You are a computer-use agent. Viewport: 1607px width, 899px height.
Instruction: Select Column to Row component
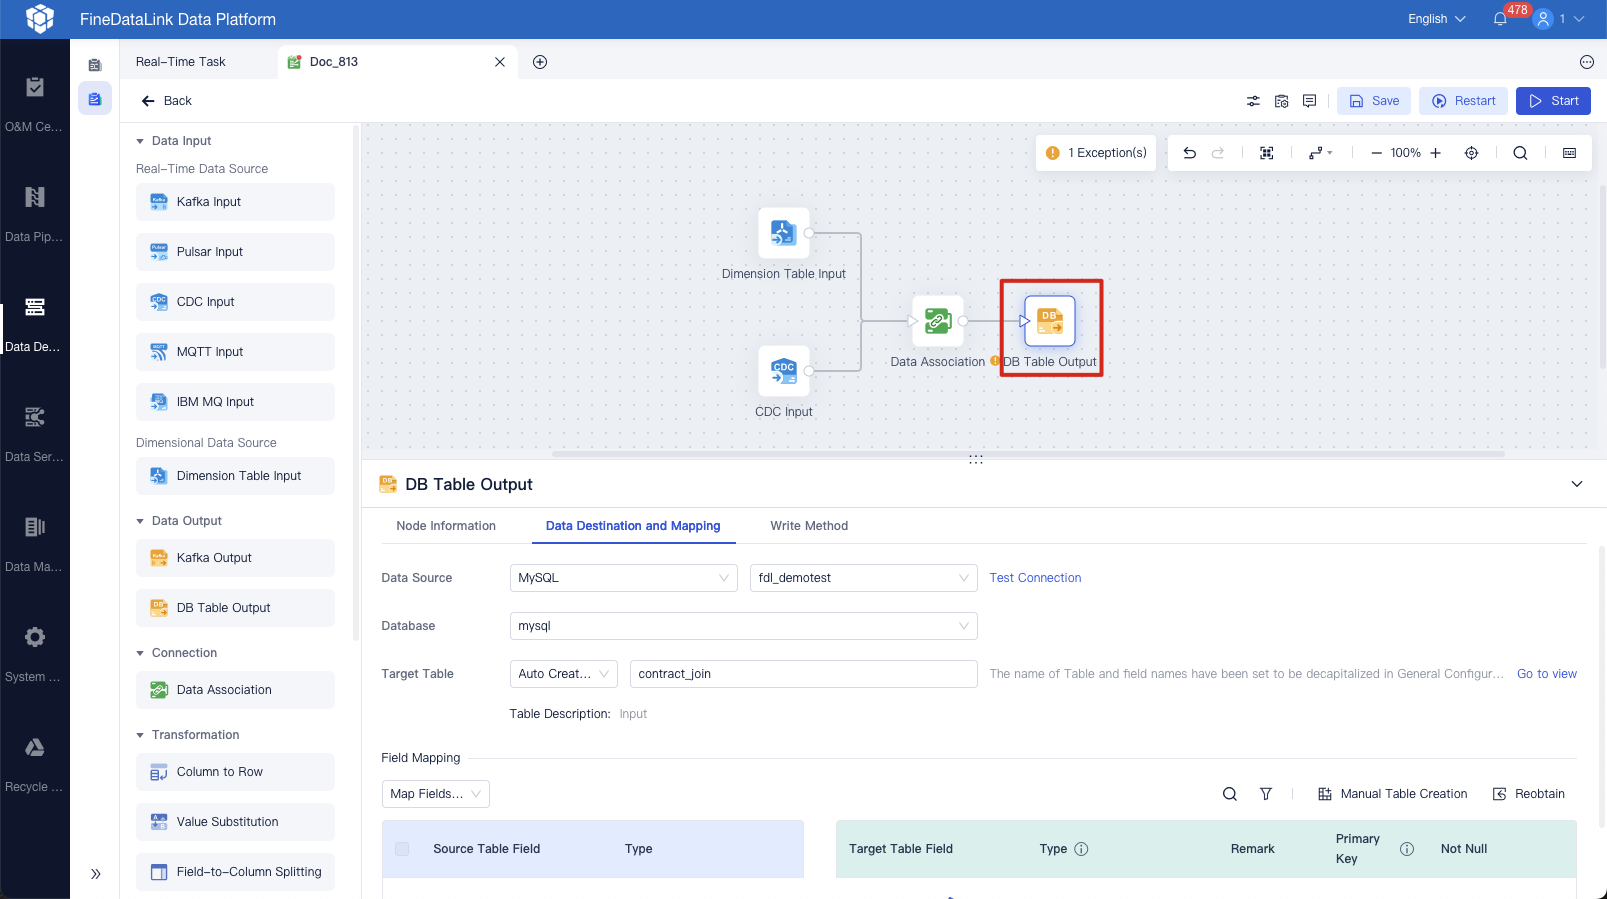(235, 772)
